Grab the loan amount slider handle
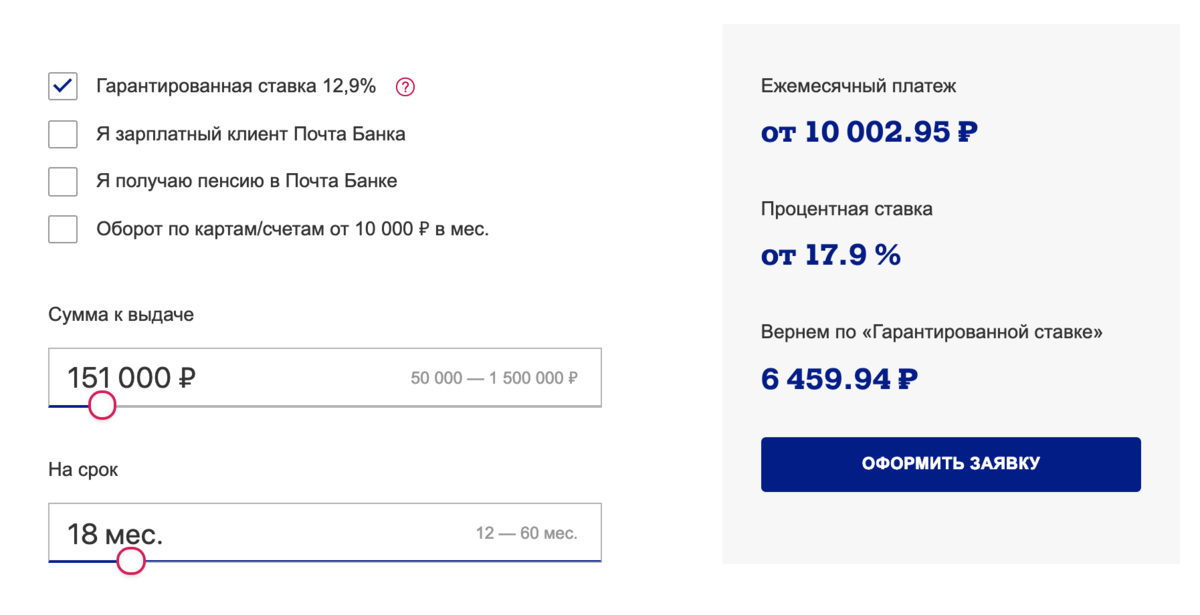Viewport: 1200px width, 615px height. pyautogui.click(x=102, y=405)
